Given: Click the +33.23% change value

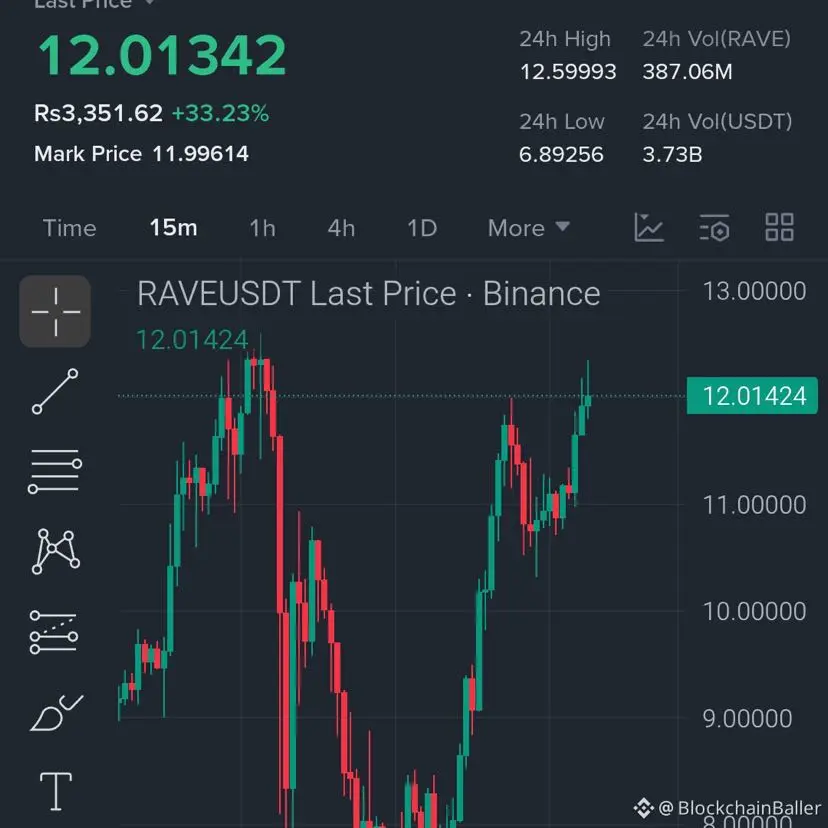Looking at the screenshot, I should [220, 113].
